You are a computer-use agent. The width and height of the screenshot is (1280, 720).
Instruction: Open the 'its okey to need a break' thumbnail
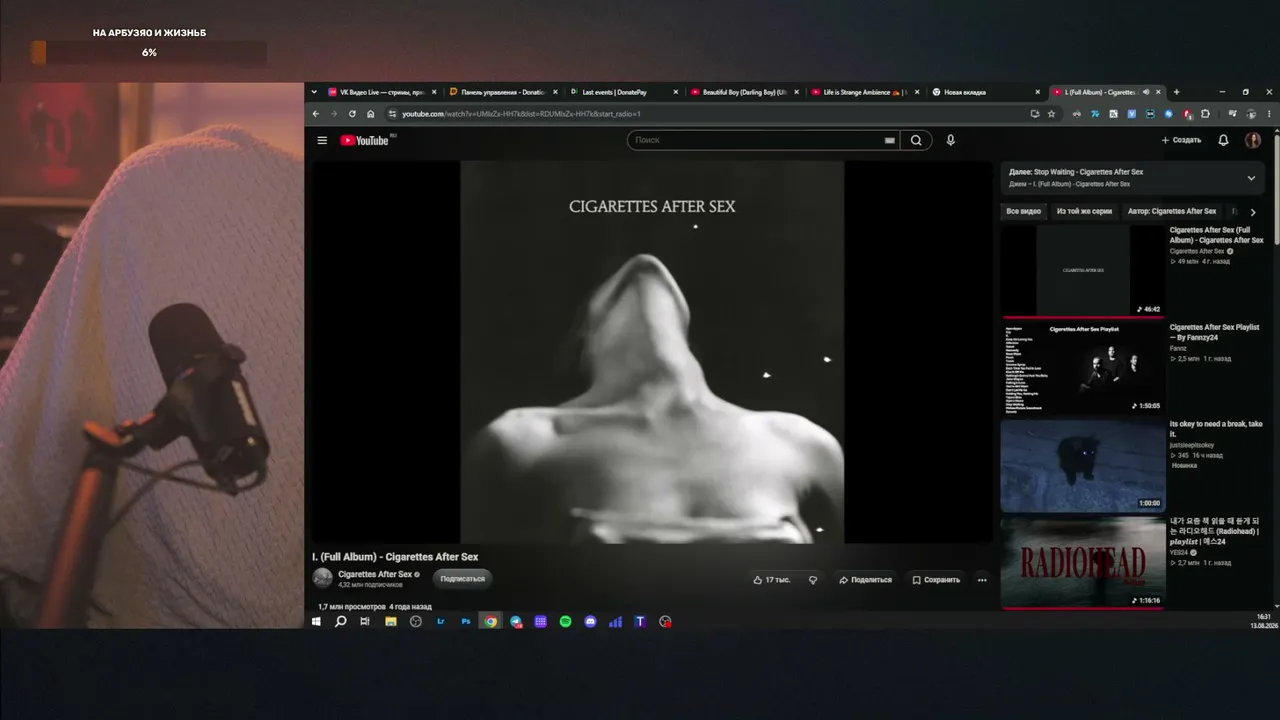(1083, 465)
